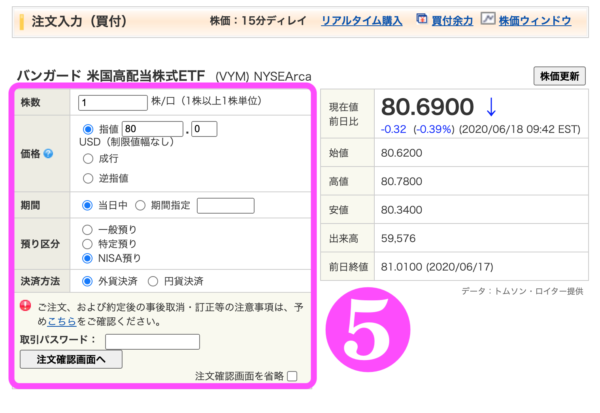Open the 株価ウィンドウ link
The image size is (600, 413).
click(535, 21)
